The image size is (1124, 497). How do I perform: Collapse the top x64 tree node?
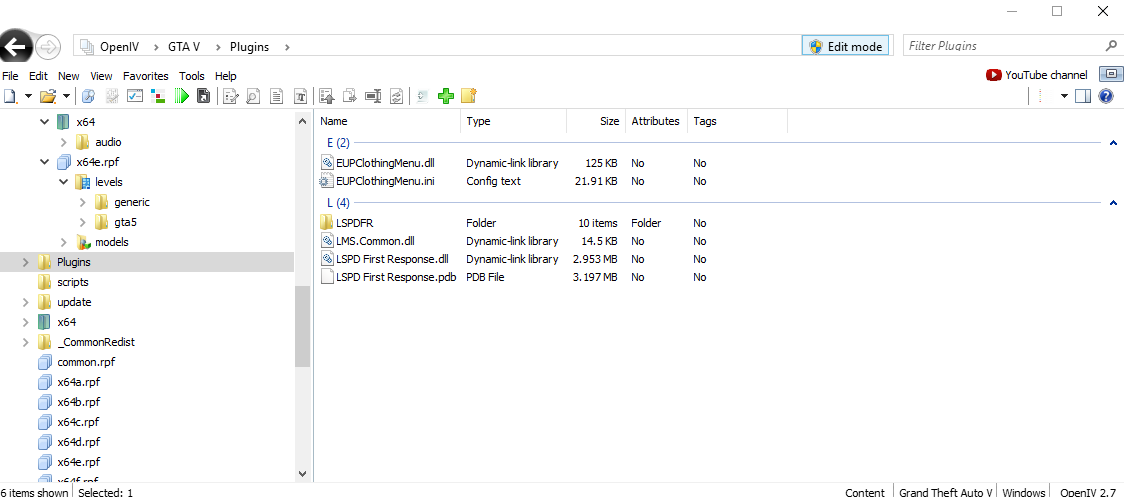[45, 122]
